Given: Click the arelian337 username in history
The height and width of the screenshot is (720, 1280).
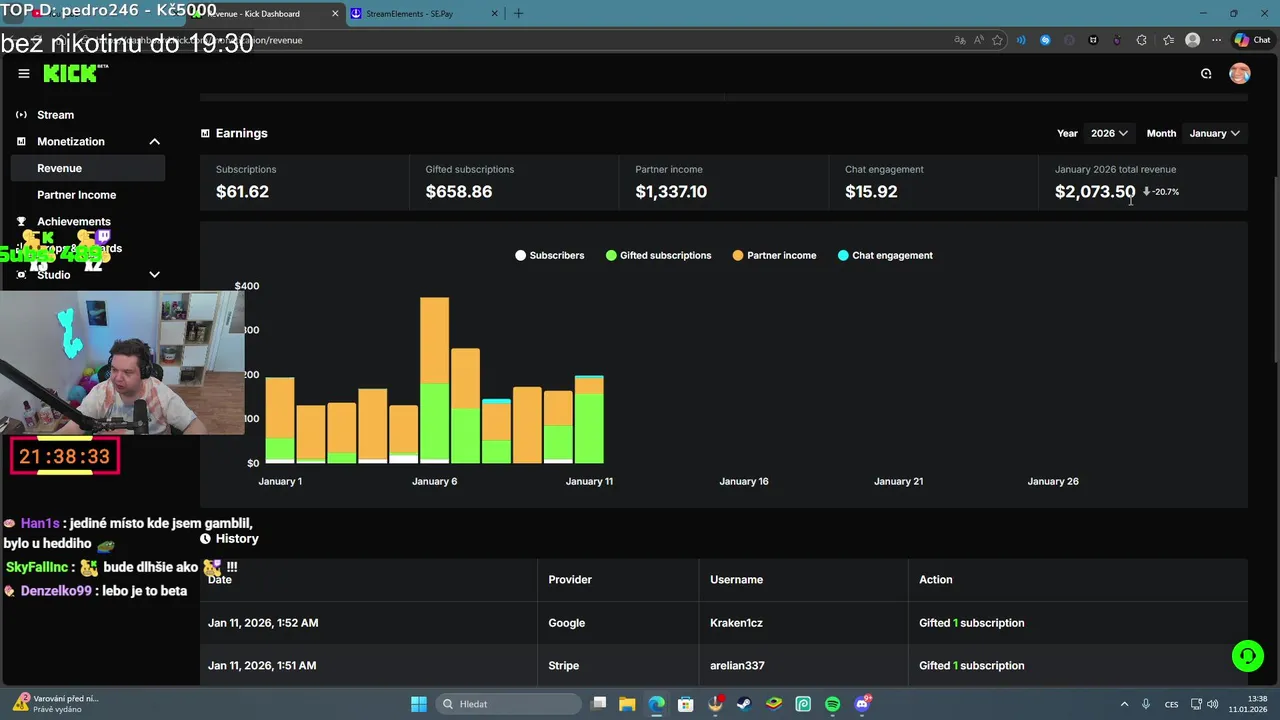Looking at the screenshot, I should tap(737, 666).
